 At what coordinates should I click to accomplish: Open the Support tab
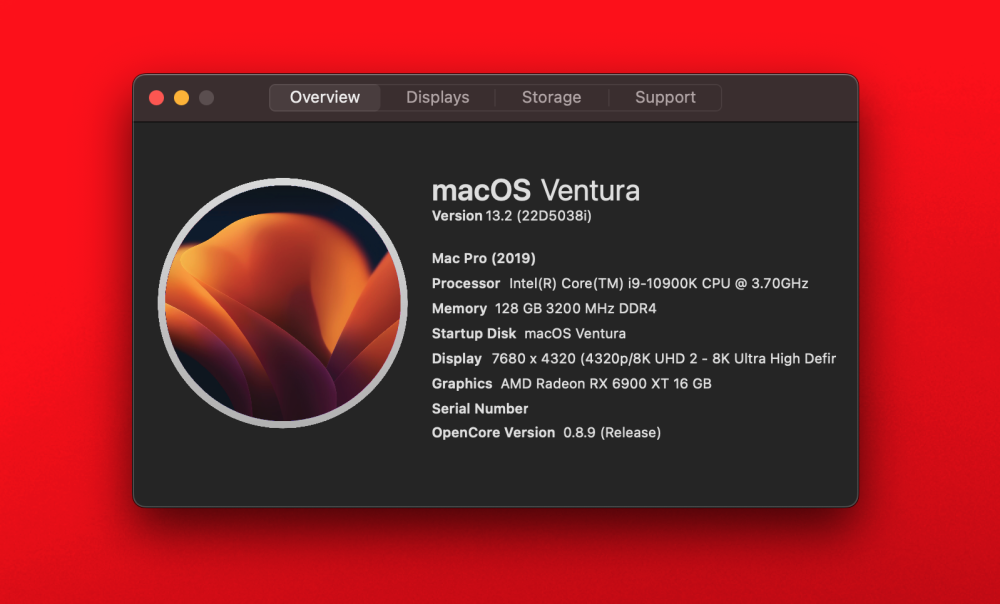coord(665,98)
